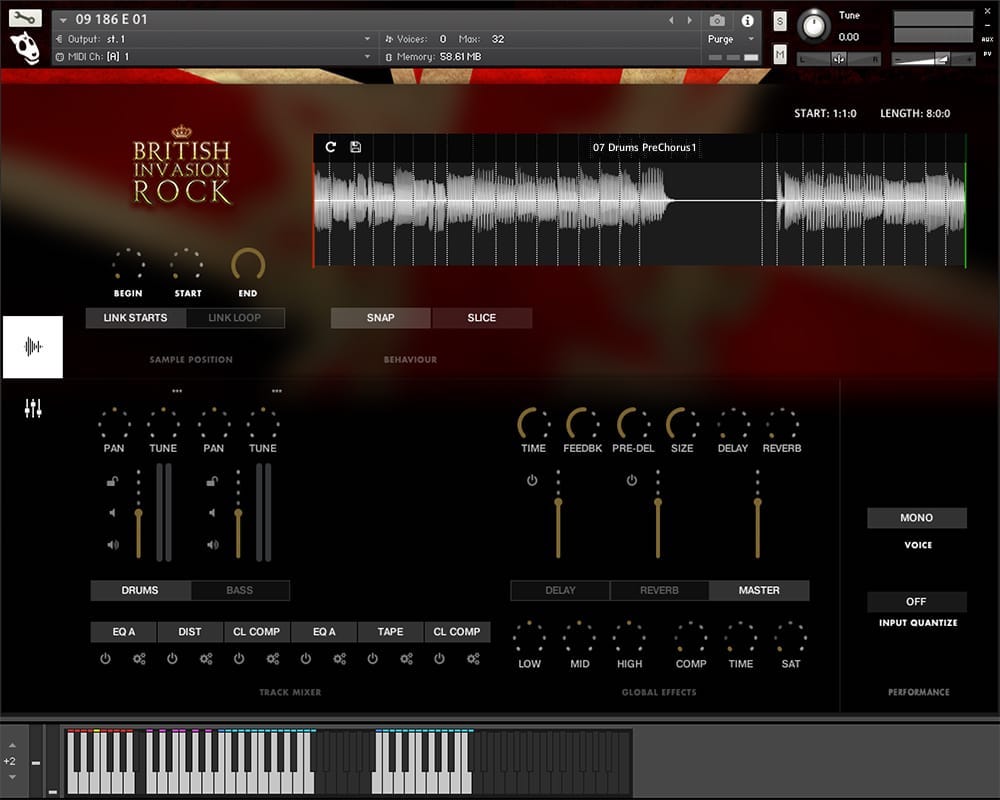Open the DIST effect settings gear icon

206,659
